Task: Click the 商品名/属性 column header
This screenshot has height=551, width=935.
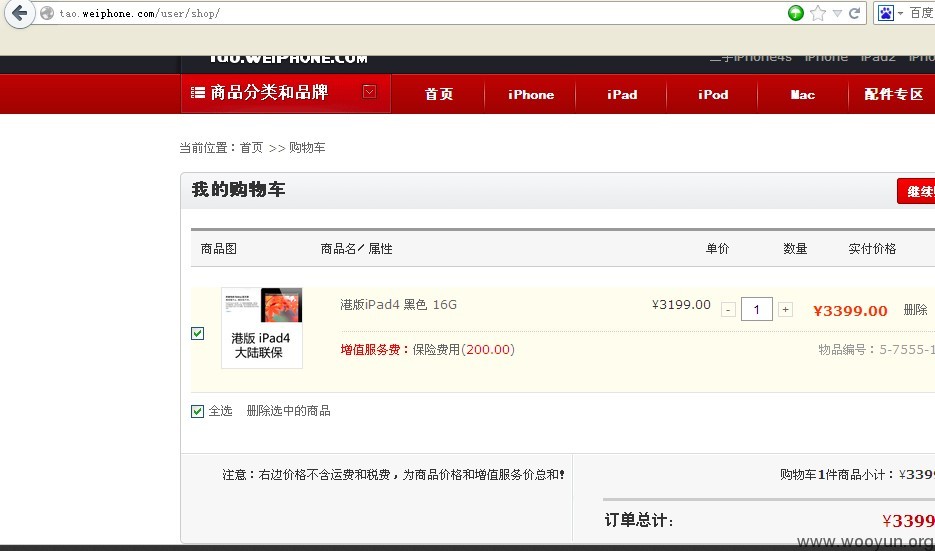Action: click(x=357, y=249)
